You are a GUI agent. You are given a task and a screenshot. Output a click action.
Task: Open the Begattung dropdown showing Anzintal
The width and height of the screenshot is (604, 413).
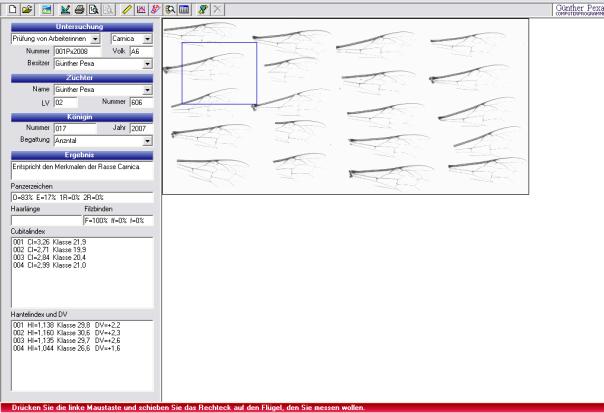tap(147, 141)
